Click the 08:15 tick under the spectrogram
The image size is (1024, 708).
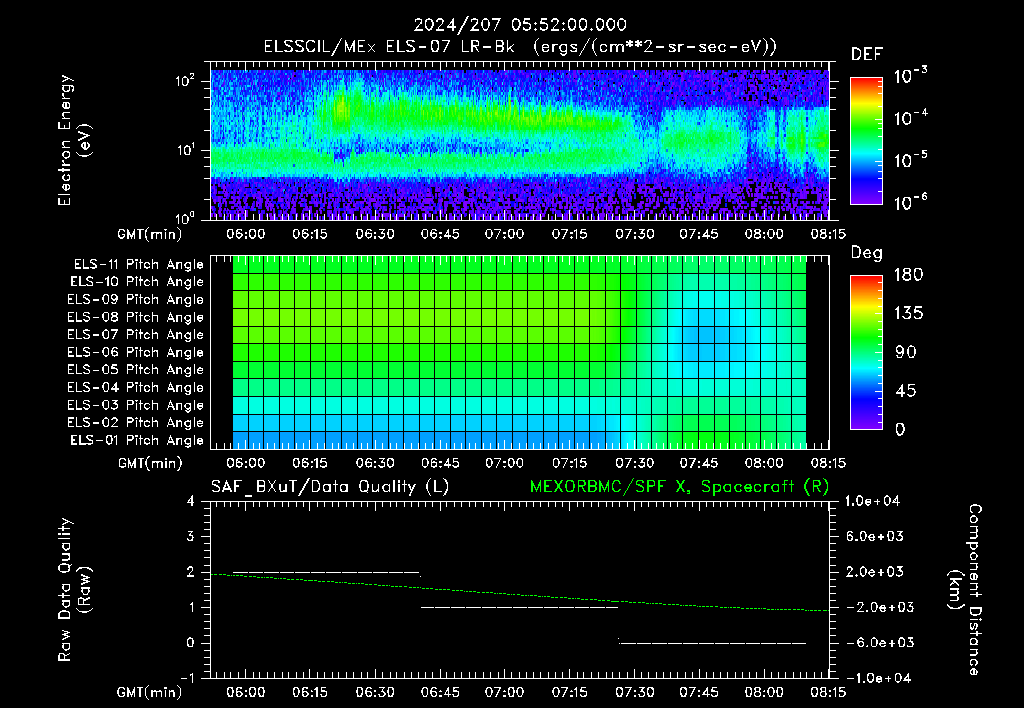(827, 234)
